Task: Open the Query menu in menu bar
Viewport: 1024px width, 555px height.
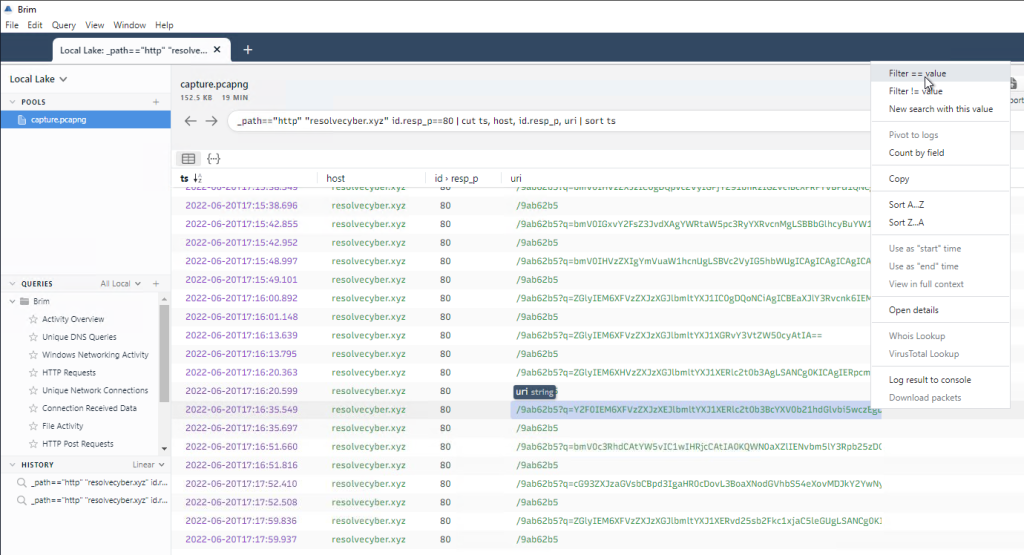Action: 63,25
